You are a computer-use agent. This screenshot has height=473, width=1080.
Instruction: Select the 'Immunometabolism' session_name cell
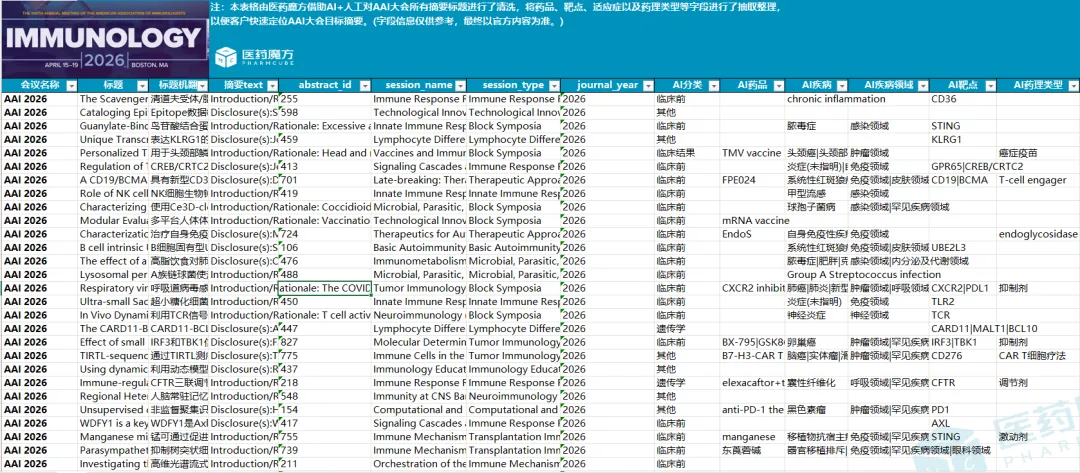click(x=419, y=261)
